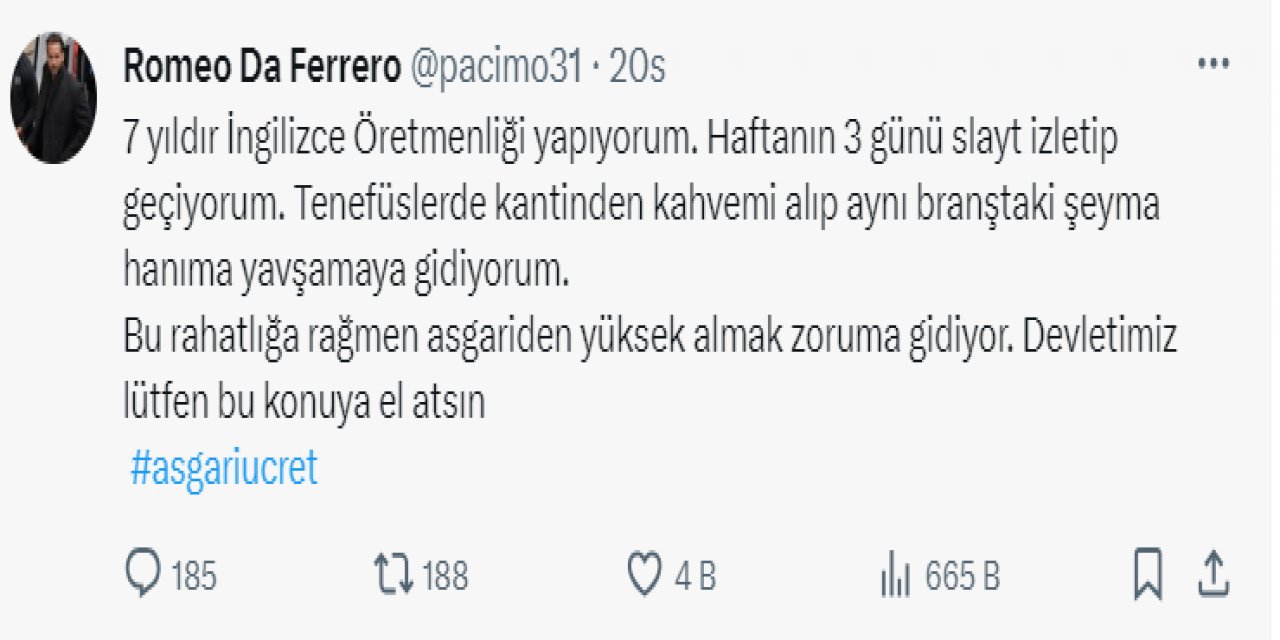This screenshot has width=1280, height=640.
Task: Click the retweet arrows icon
Action: pos(394,575)
